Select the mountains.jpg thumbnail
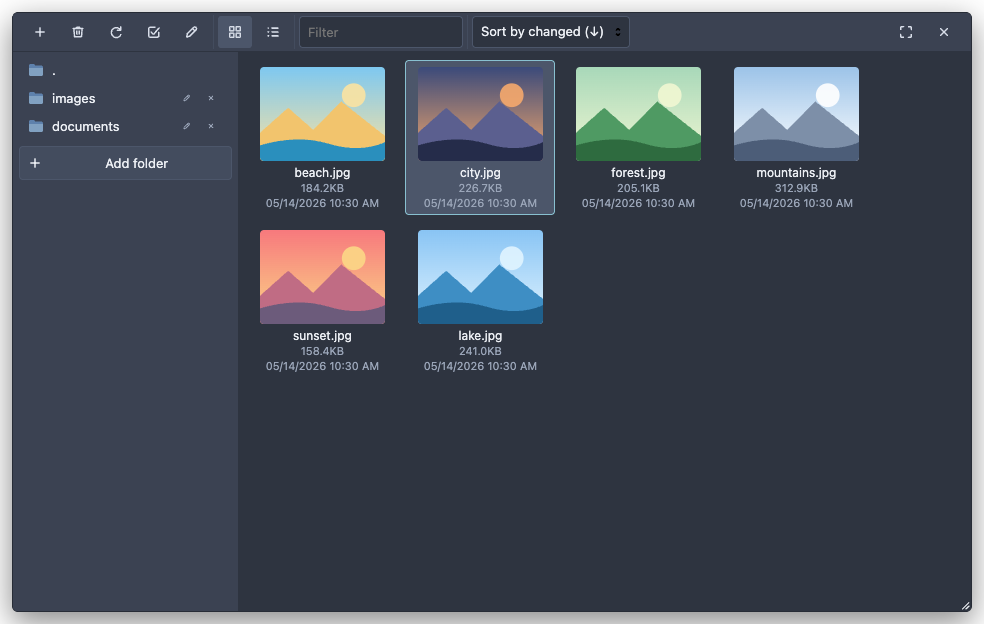Image resolution: width=984 pixels, height=624 pixels. pyautogui.click(x=796, y=114)
